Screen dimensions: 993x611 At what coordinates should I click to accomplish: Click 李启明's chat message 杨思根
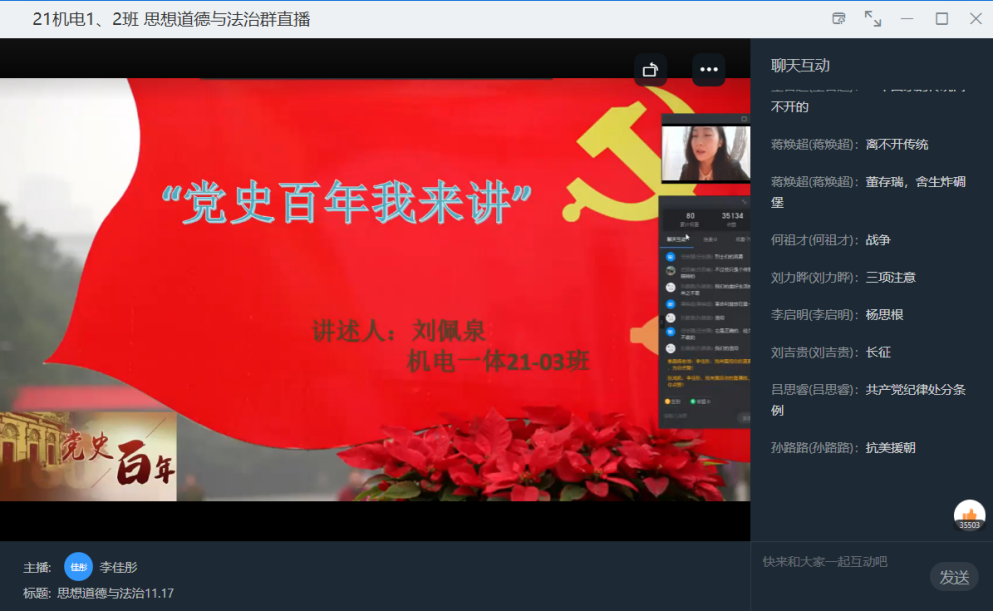pyautogui.click(x=884, y=315)
